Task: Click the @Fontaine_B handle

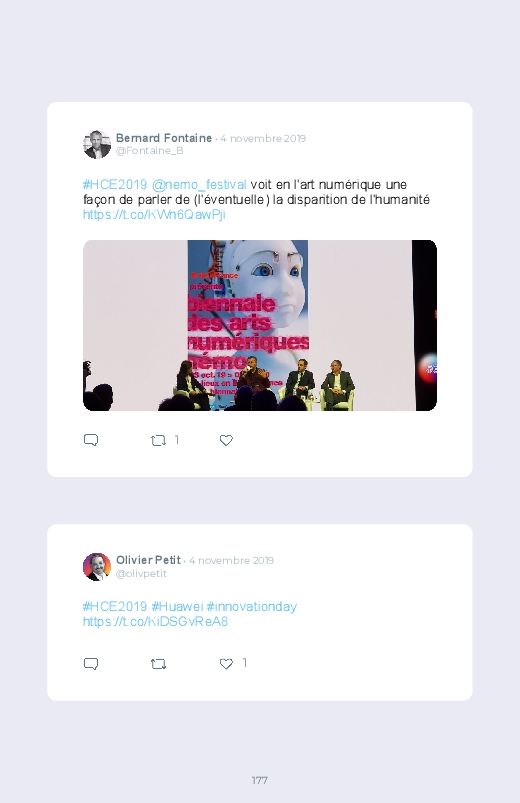Action: point(150,151)
